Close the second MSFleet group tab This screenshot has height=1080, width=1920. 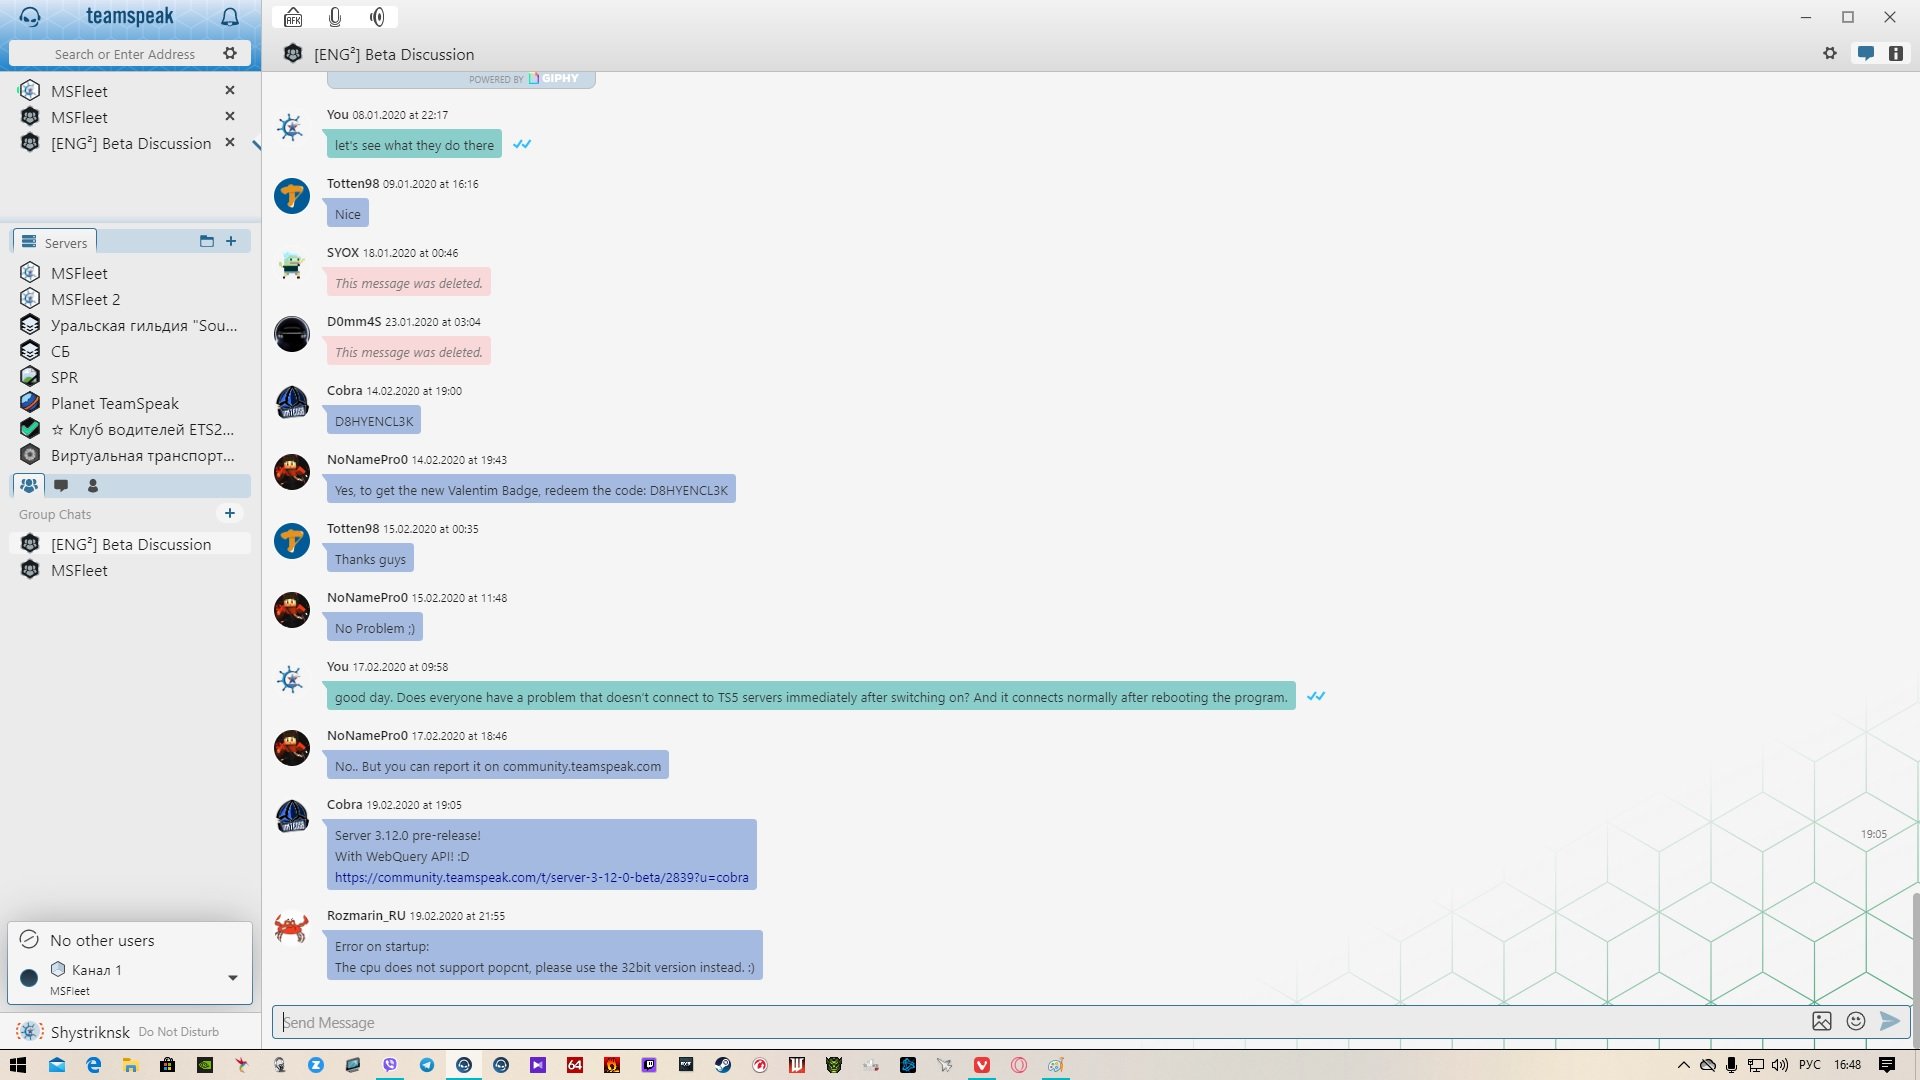click(x=230, y=116)
